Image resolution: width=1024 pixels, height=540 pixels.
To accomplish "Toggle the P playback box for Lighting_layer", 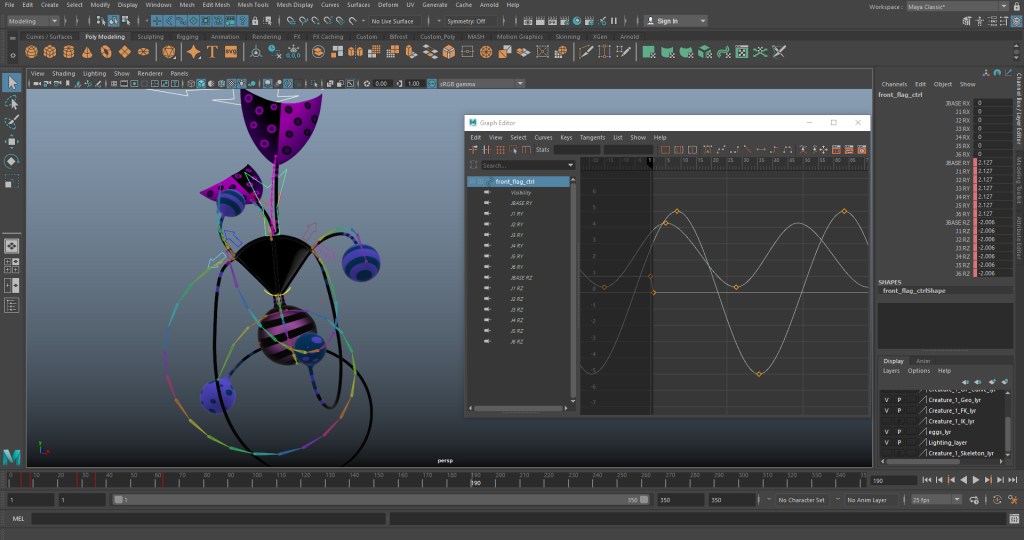I will [x=898, y=442].
